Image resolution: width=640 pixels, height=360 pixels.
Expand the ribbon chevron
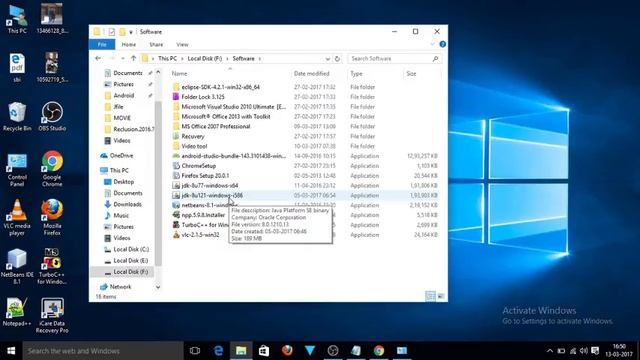click(x=432, y=44)
